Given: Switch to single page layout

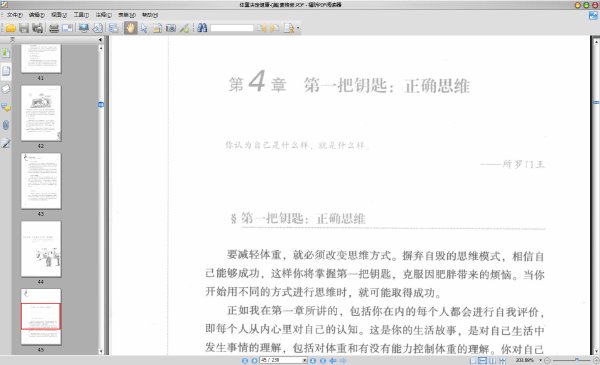Looking at the screenshot, I should pos(473,360).
